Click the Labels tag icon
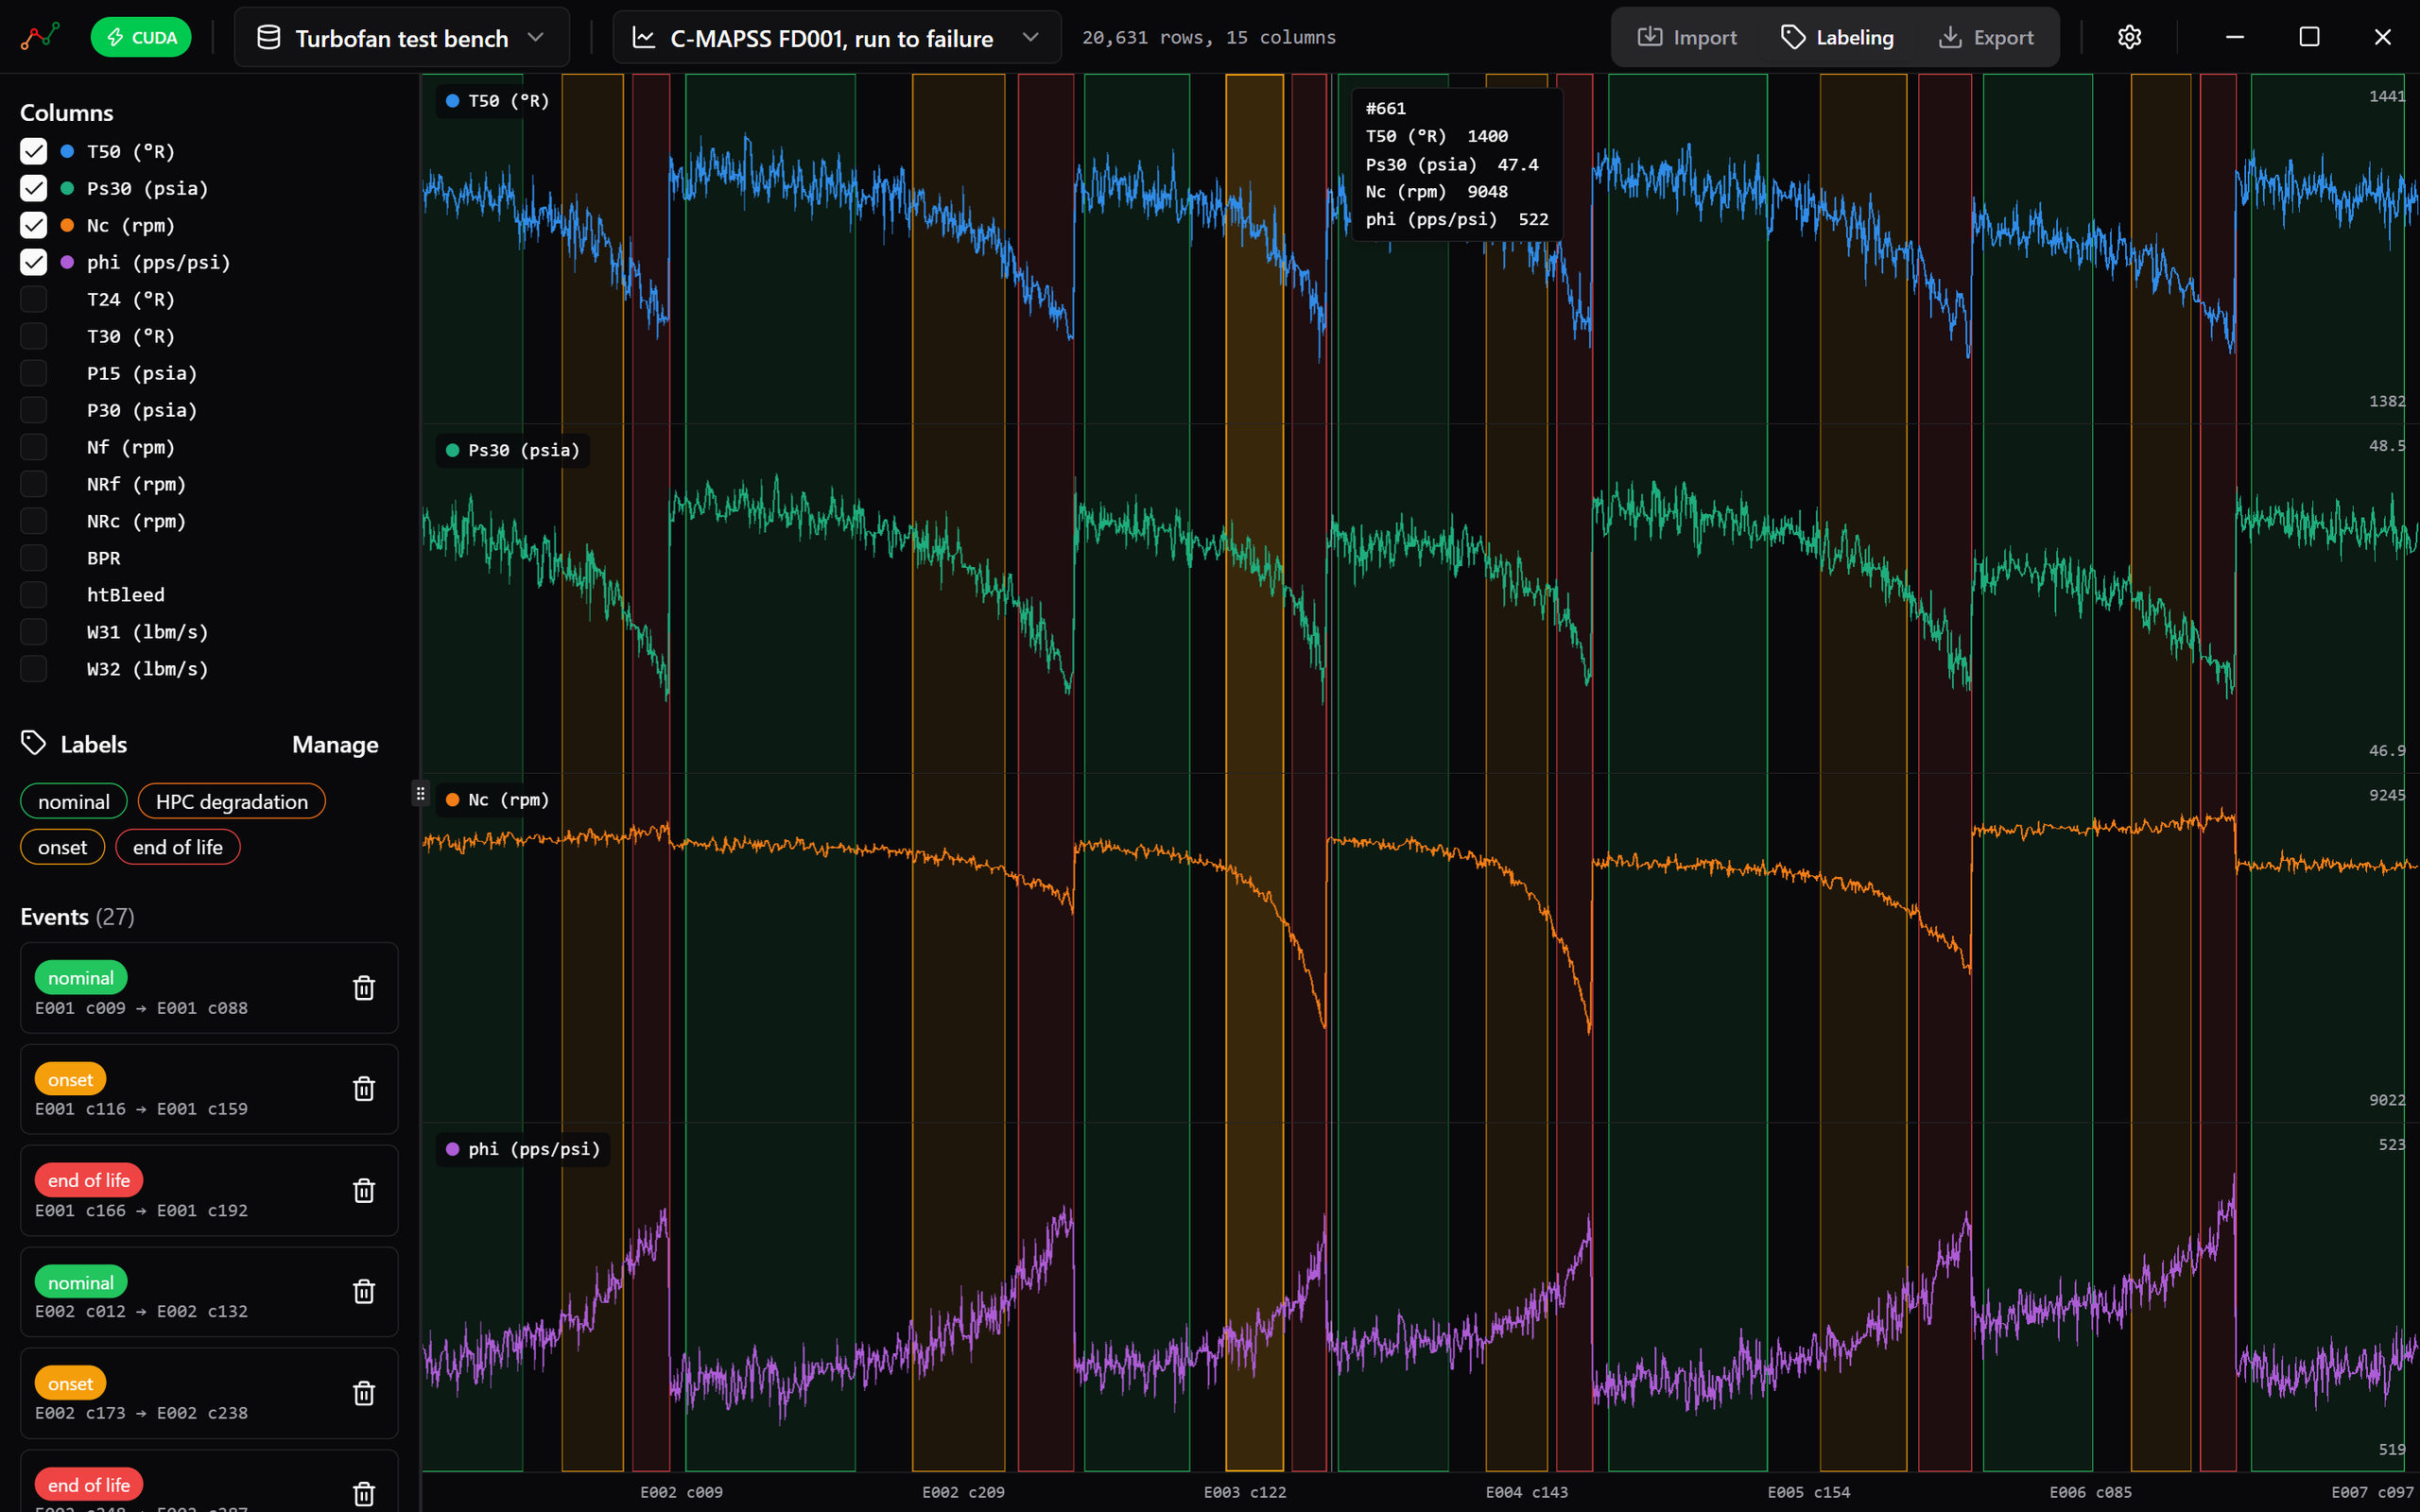The image size is (2420, 1512). point(34,743)
